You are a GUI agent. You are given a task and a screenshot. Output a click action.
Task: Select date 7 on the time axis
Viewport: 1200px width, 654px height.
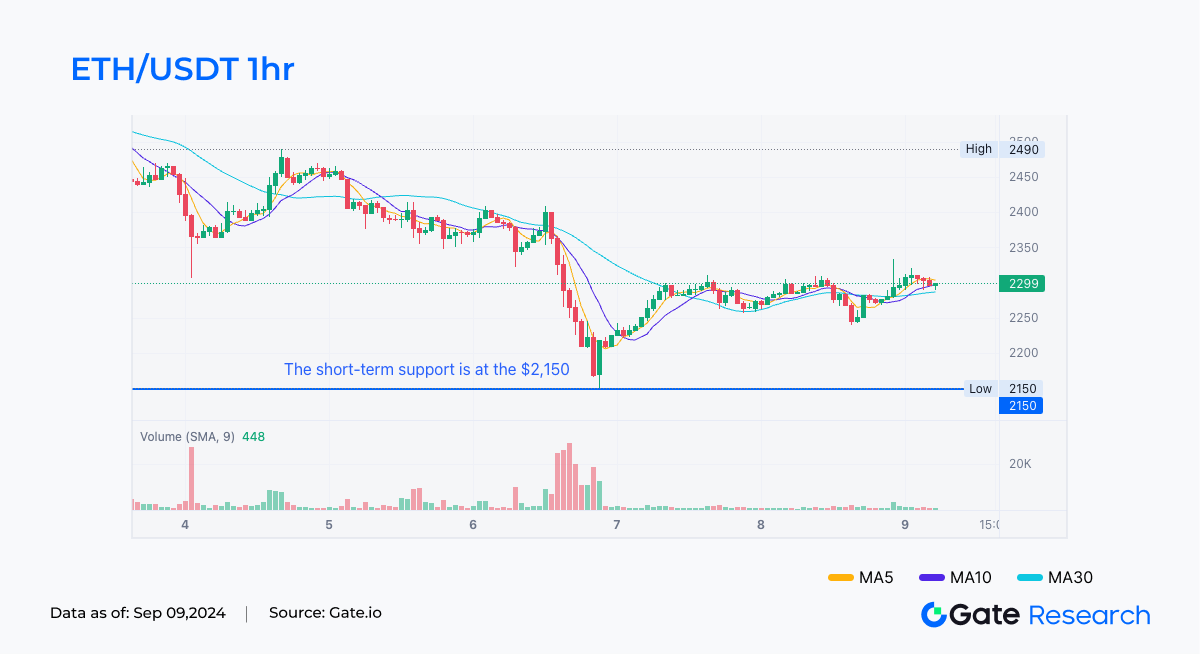point(617,525)
